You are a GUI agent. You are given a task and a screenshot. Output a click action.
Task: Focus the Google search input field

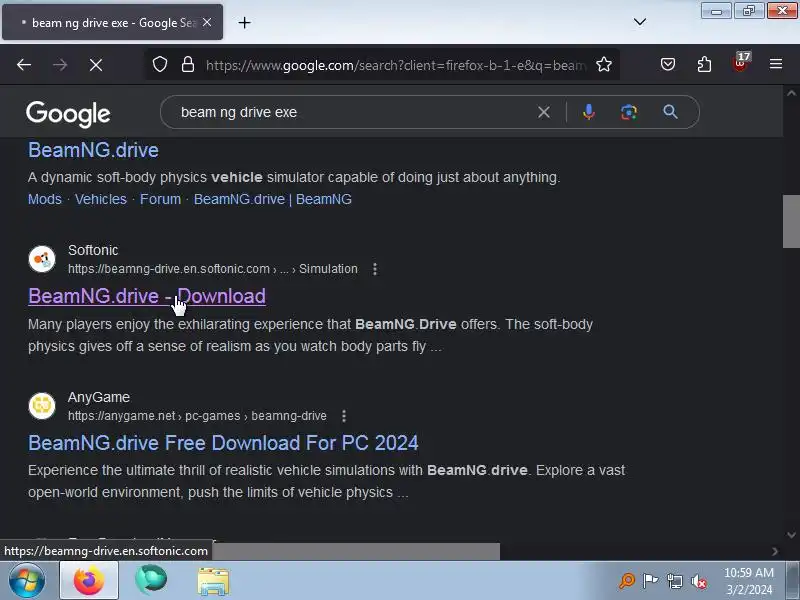(352, 112)
